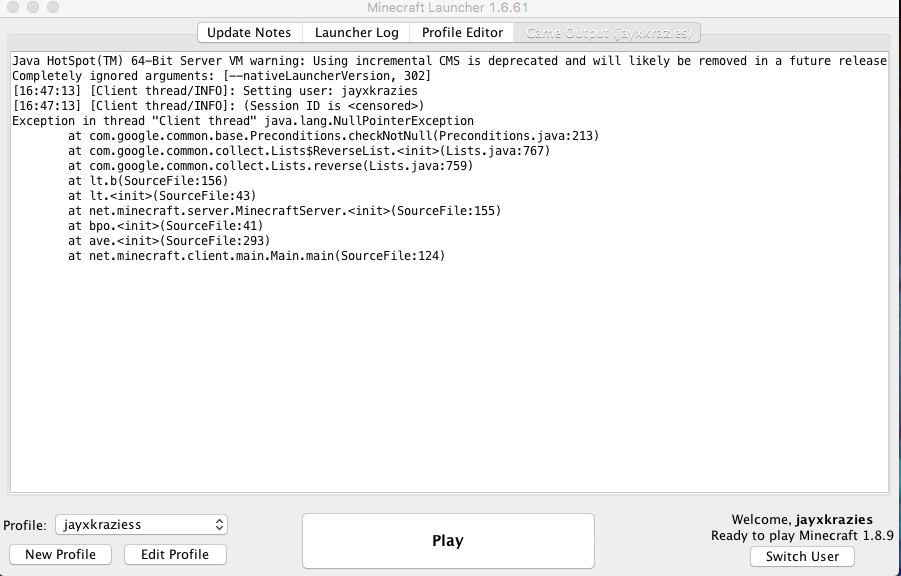This screenshot has width=901, height=576.
Task: Open the Profile dropdown showing jayxkraziess
Action: click(141, 524)
